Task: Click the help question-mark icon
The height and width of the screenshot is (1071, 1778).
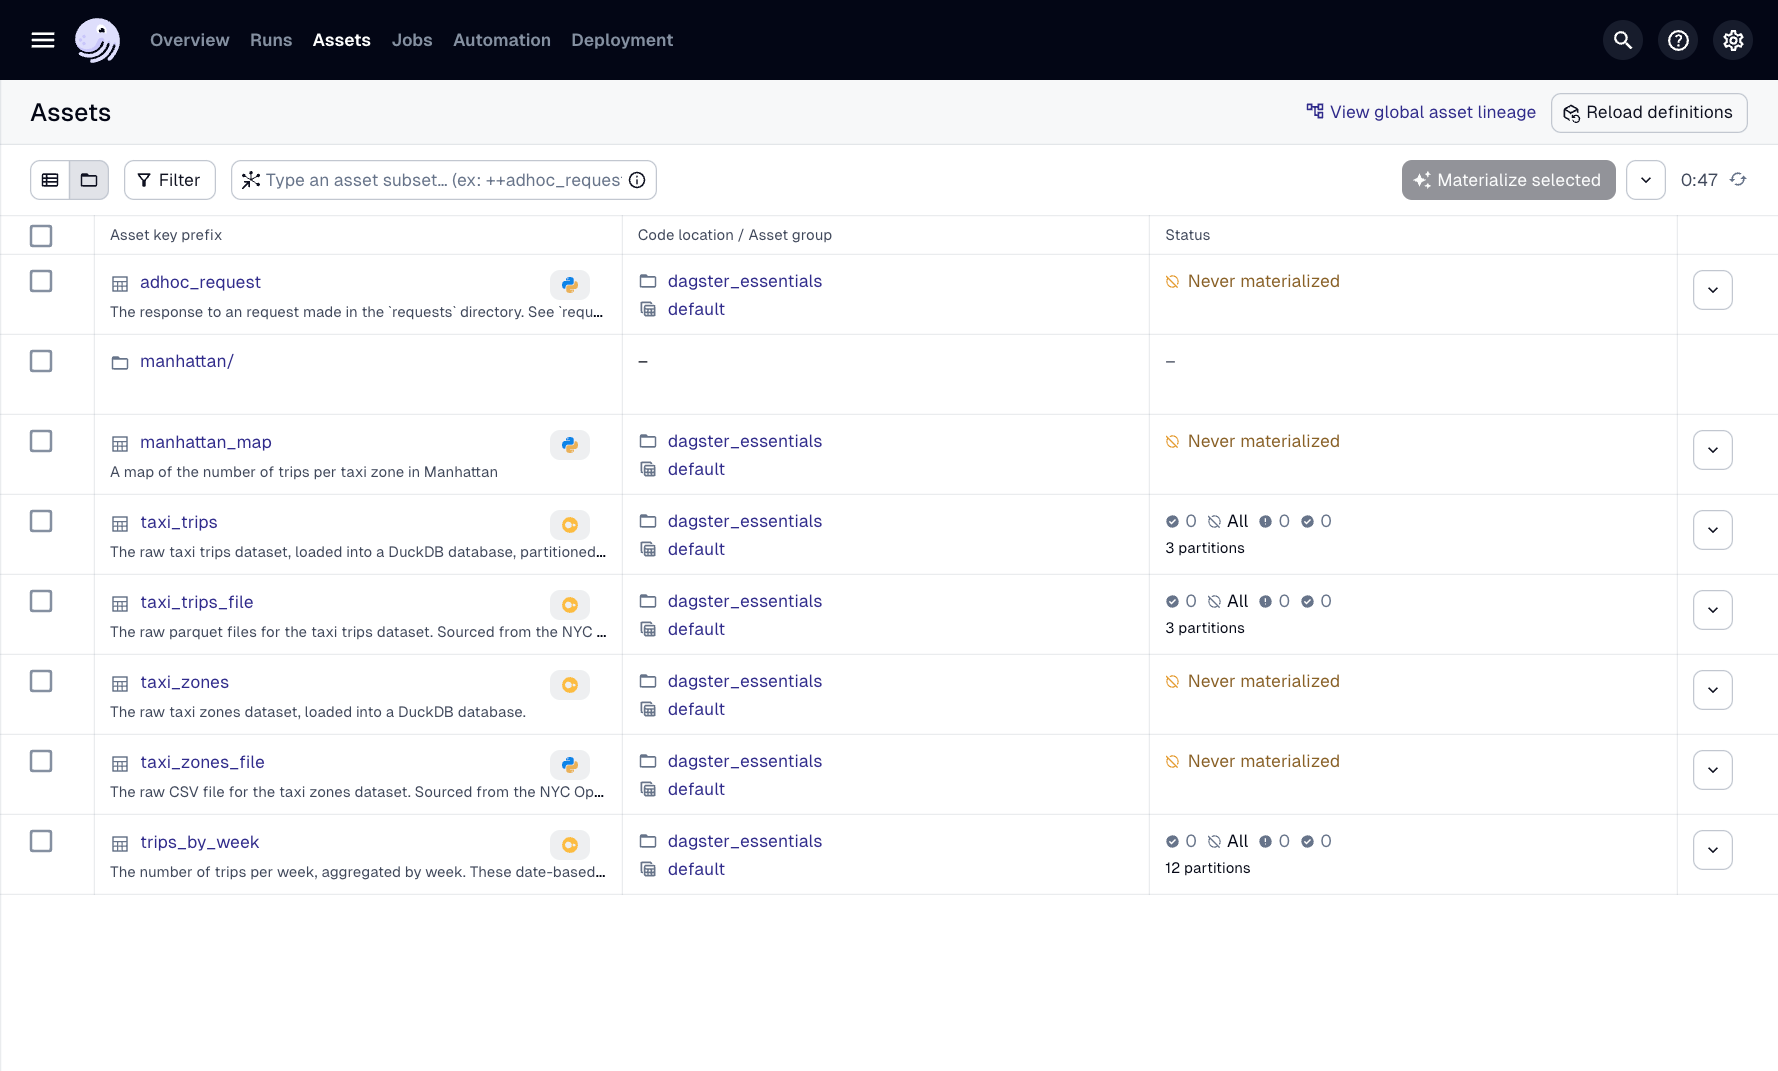Action: [1678, 40]
